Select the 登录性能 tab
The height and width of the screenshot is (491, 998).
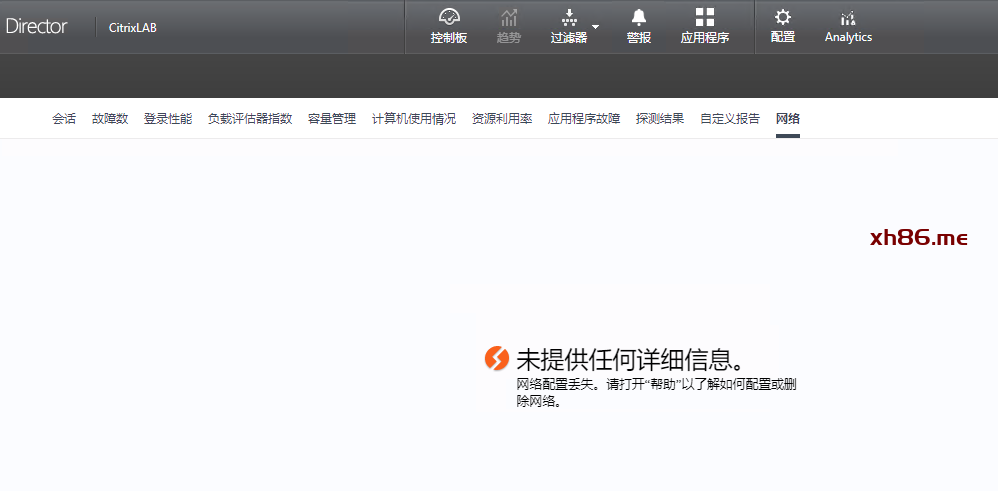[168, 119]
